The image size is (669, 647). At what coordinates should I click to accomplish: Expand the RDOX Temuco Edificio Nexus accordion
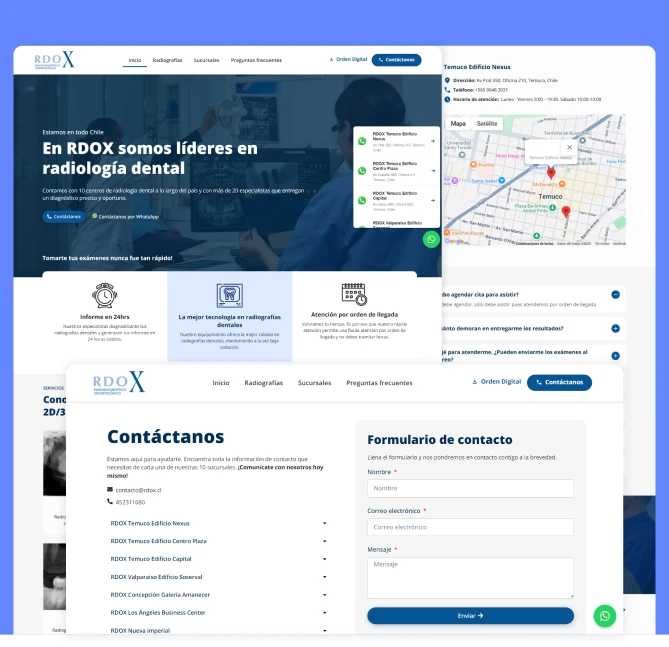click(217, 523)
